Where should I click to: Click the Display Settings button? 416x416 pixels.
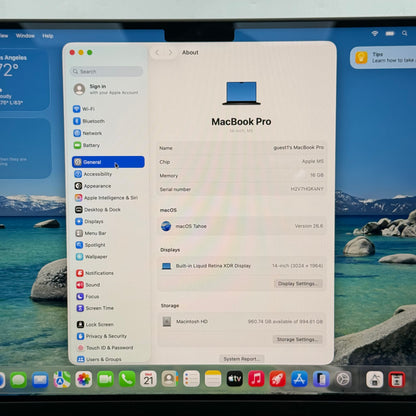pyautogui.click(x=298, y=284)
